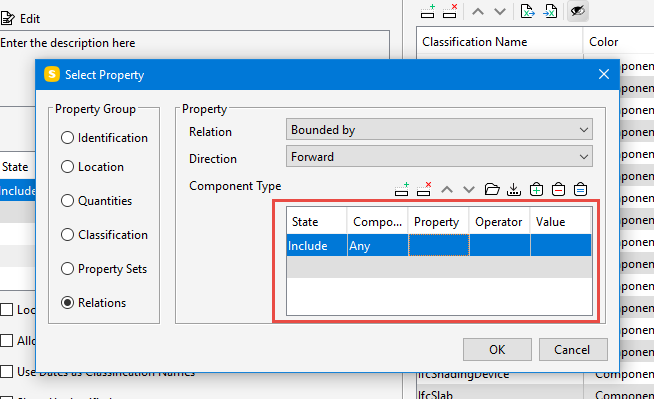Export classifications to Excel
The height and width of the screenshot is (399, 654).
[528, 11]
